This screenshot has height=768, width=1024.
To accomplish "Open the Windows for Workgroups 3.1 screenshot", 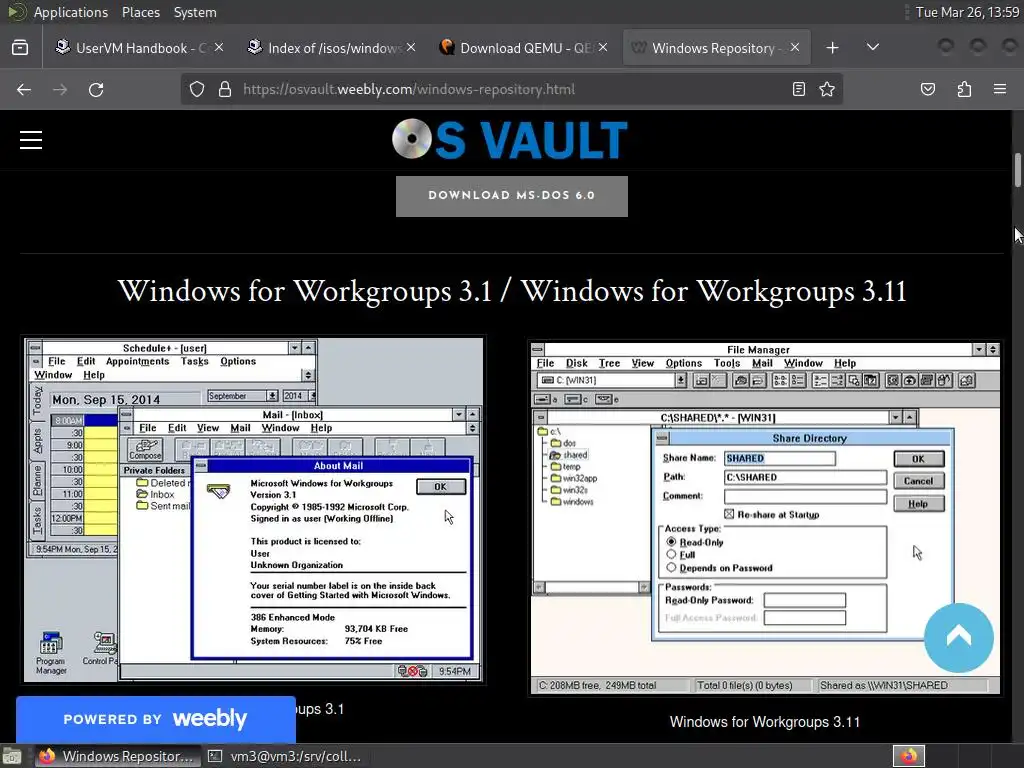I will coord(253,510).
